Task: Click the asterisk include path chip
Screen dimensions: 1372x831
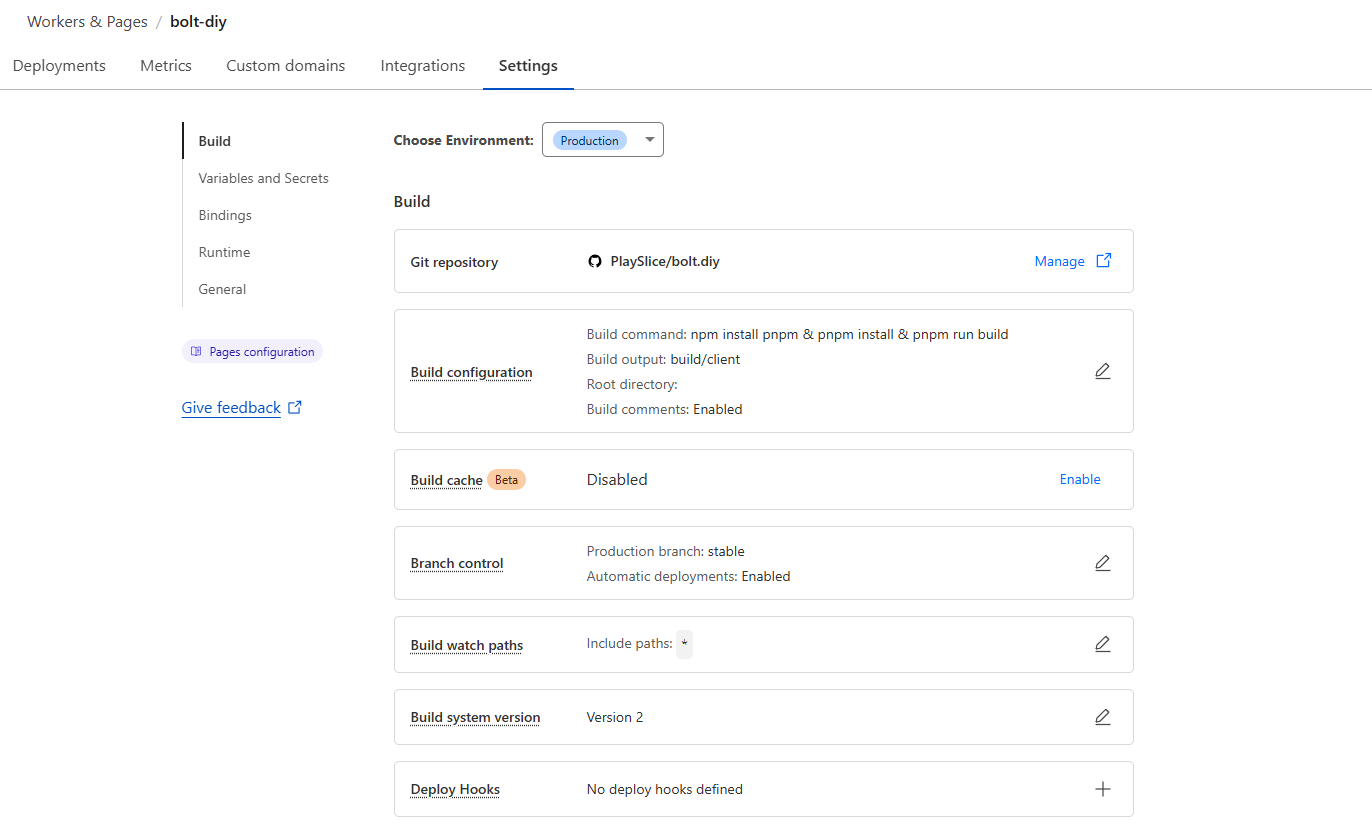Action: click(x=684, y=644)
